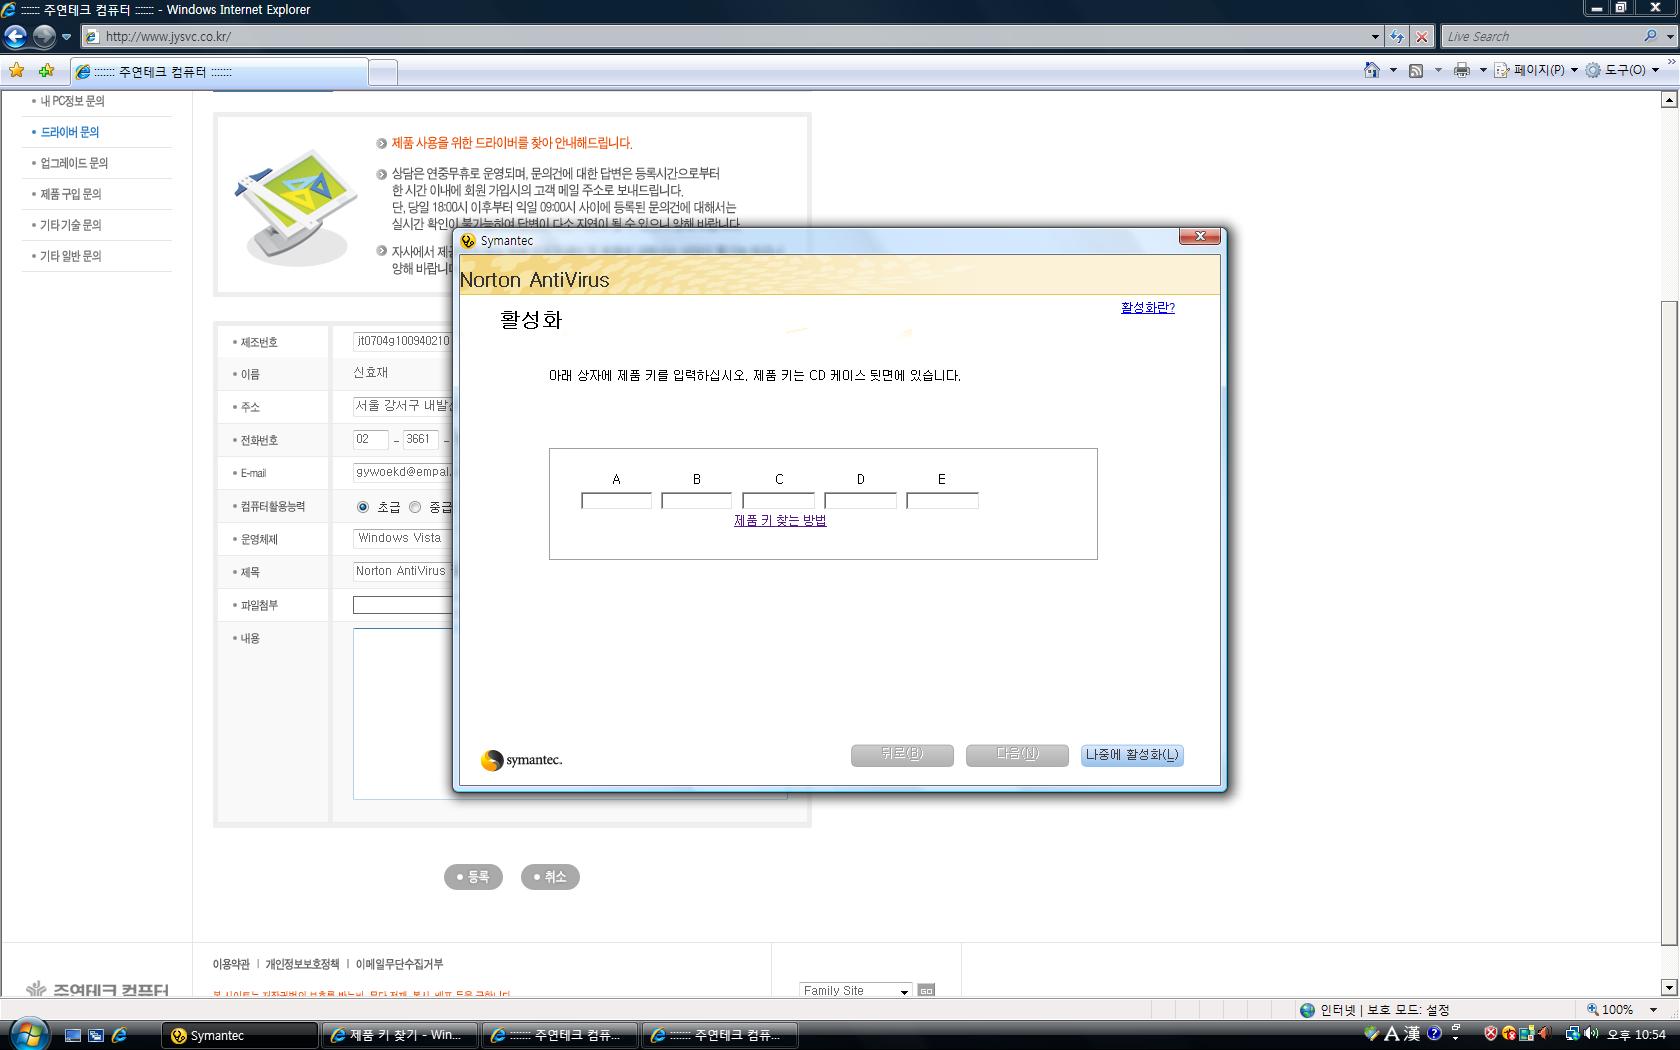This screenshot has height=1050, width=1680.
Task: Switch to Symantec taskbar button
Action: (240, 1035)
